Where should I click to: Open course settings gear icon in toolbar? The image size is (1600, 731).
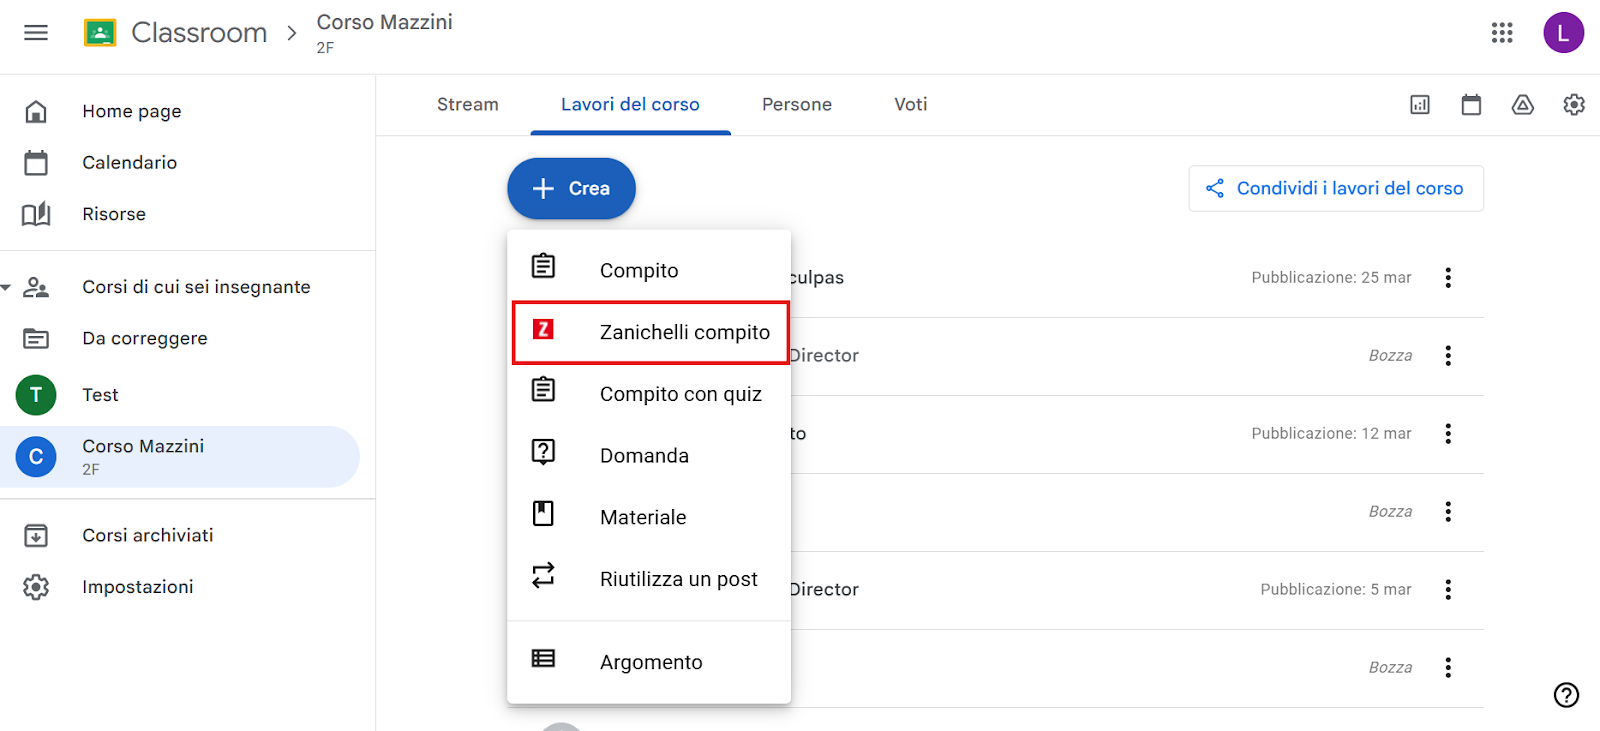coord(1574,105)
